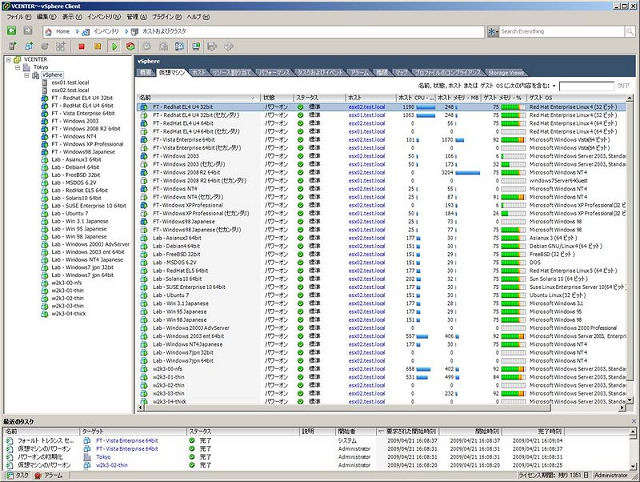Click host CPU bar of w2k3-00-nfs row

click(423, 369)
